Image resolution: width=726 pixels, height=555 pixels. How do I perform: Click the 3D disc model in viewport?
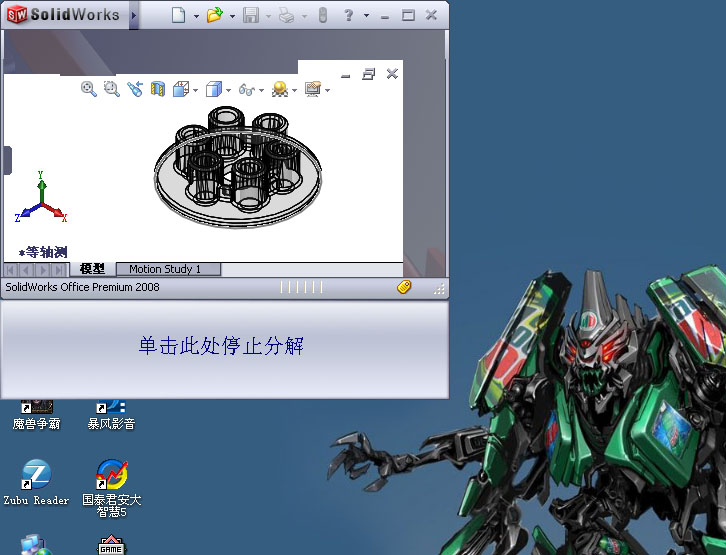pyautogui.click(x=238, y=167)
